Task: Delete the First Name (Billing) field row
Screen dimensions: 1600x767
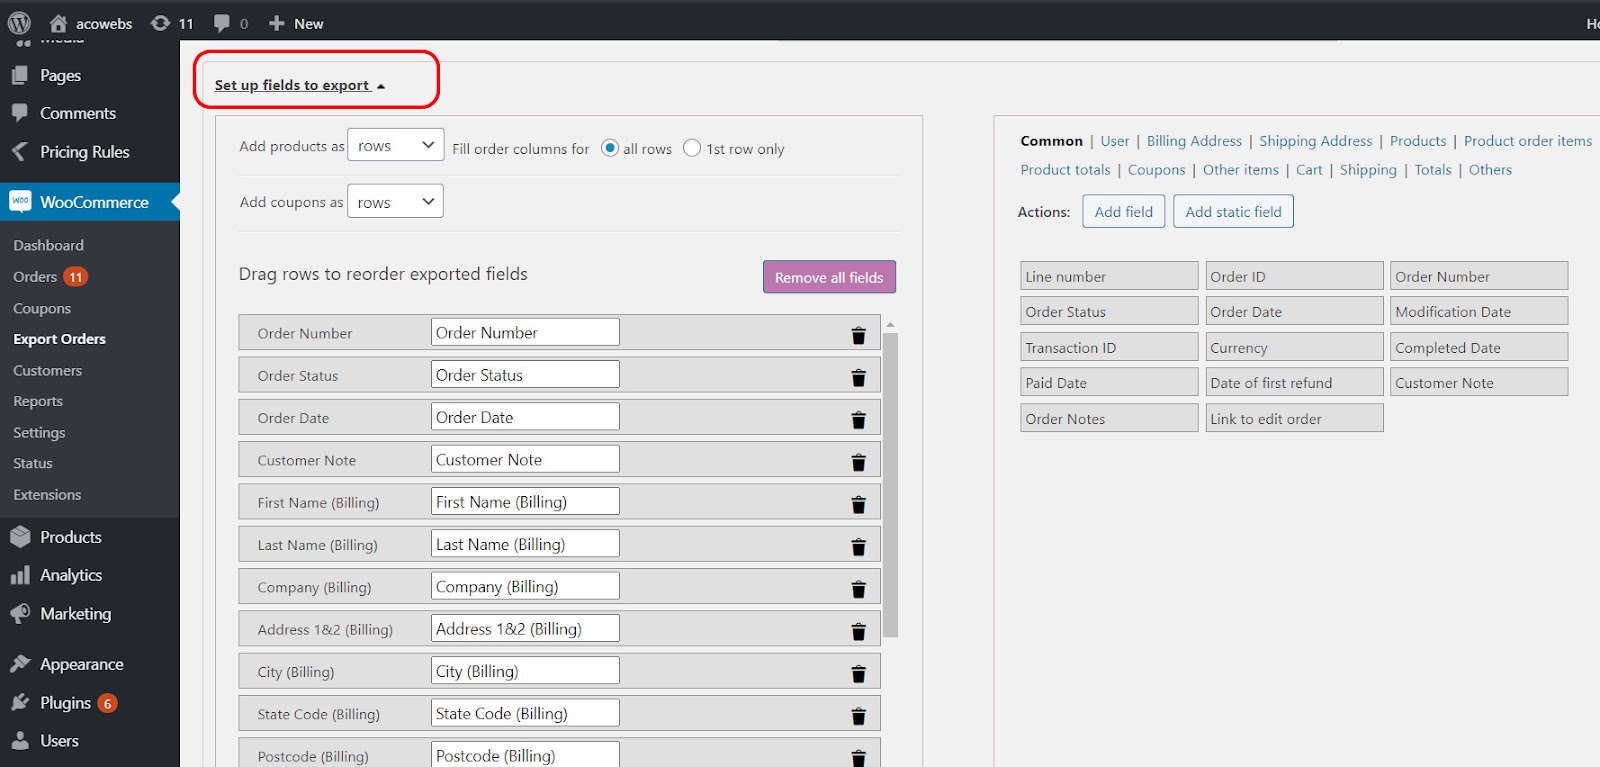Action: (858, 504)
